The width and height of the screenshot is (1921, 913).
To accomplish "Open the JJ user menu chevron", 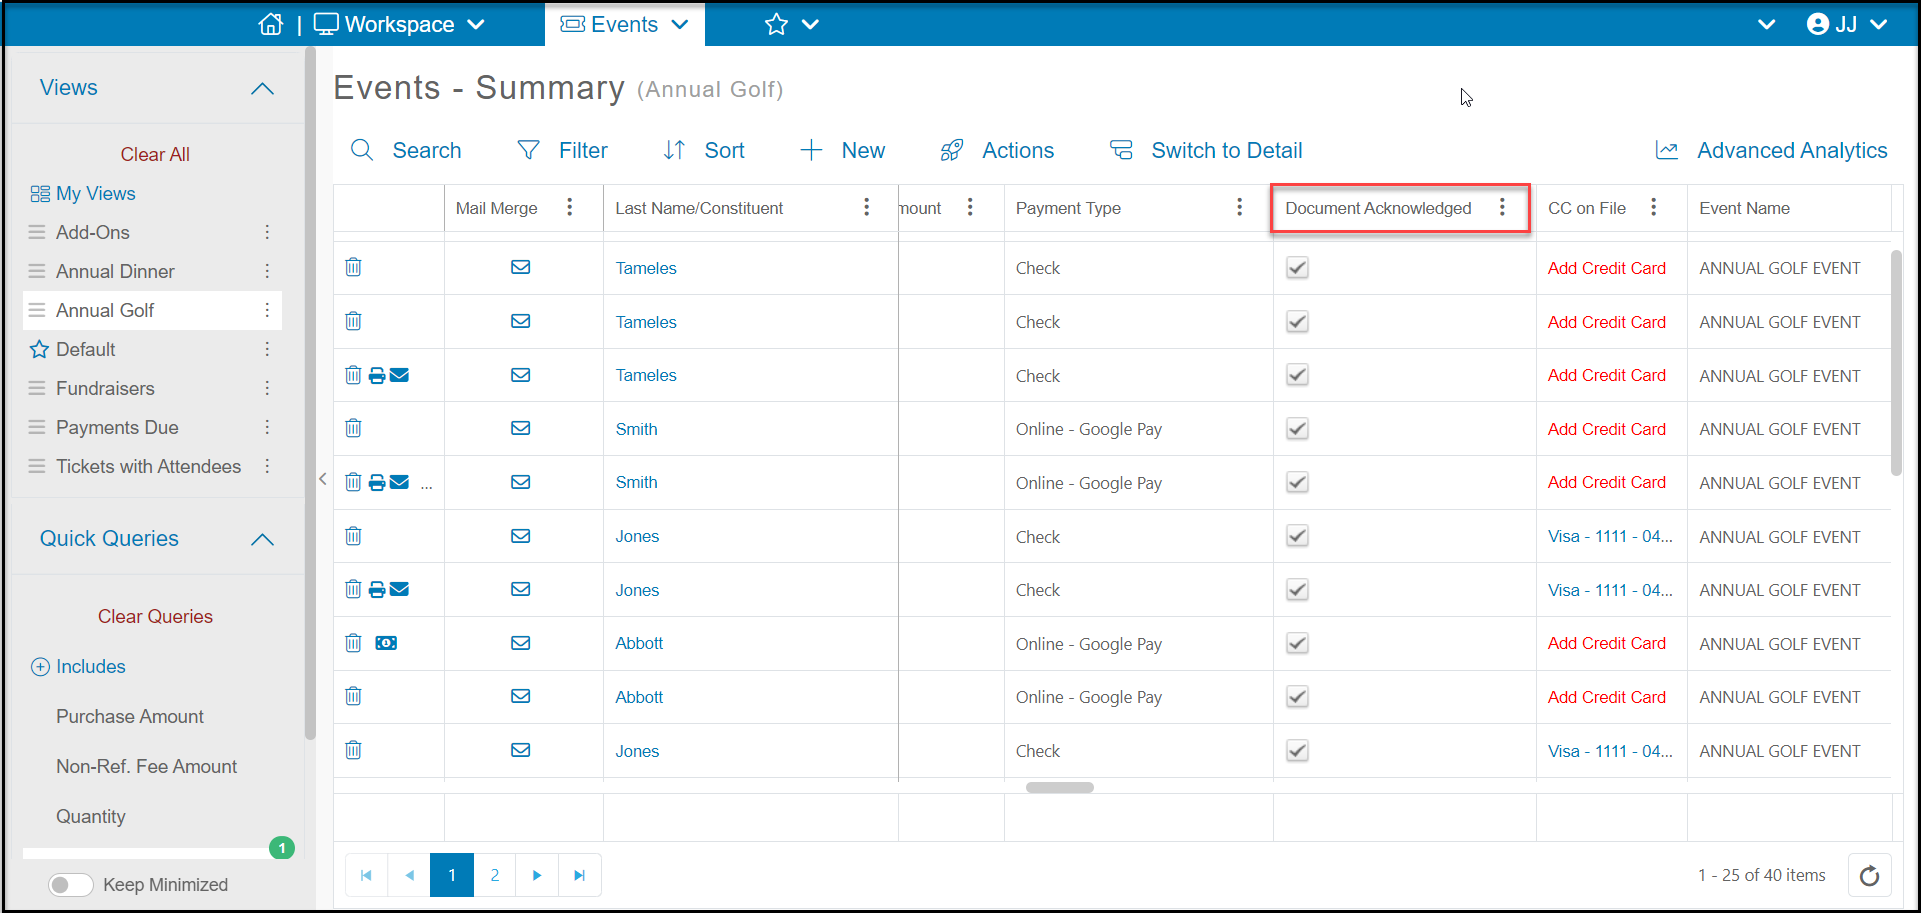I will point(1879,24).
